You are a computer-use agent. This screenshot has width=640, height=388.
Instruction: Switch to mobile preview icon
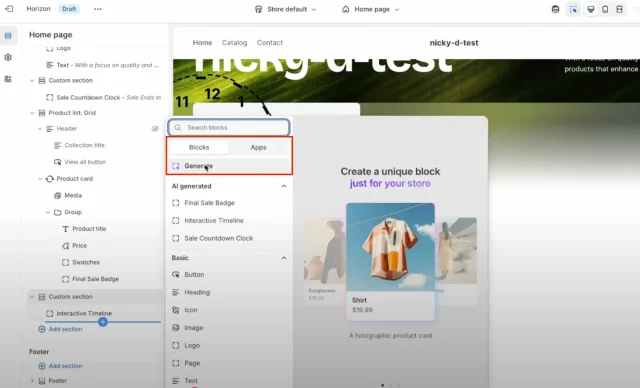(605, 9)
